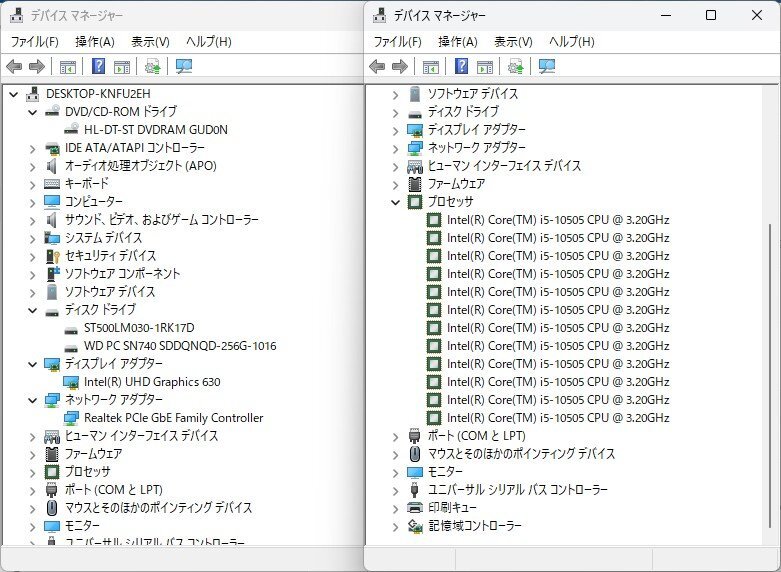781x572 pixels.
Task: Collapse DESKTOP-KNFU2EH root node
Action: (x=14, y=94)
